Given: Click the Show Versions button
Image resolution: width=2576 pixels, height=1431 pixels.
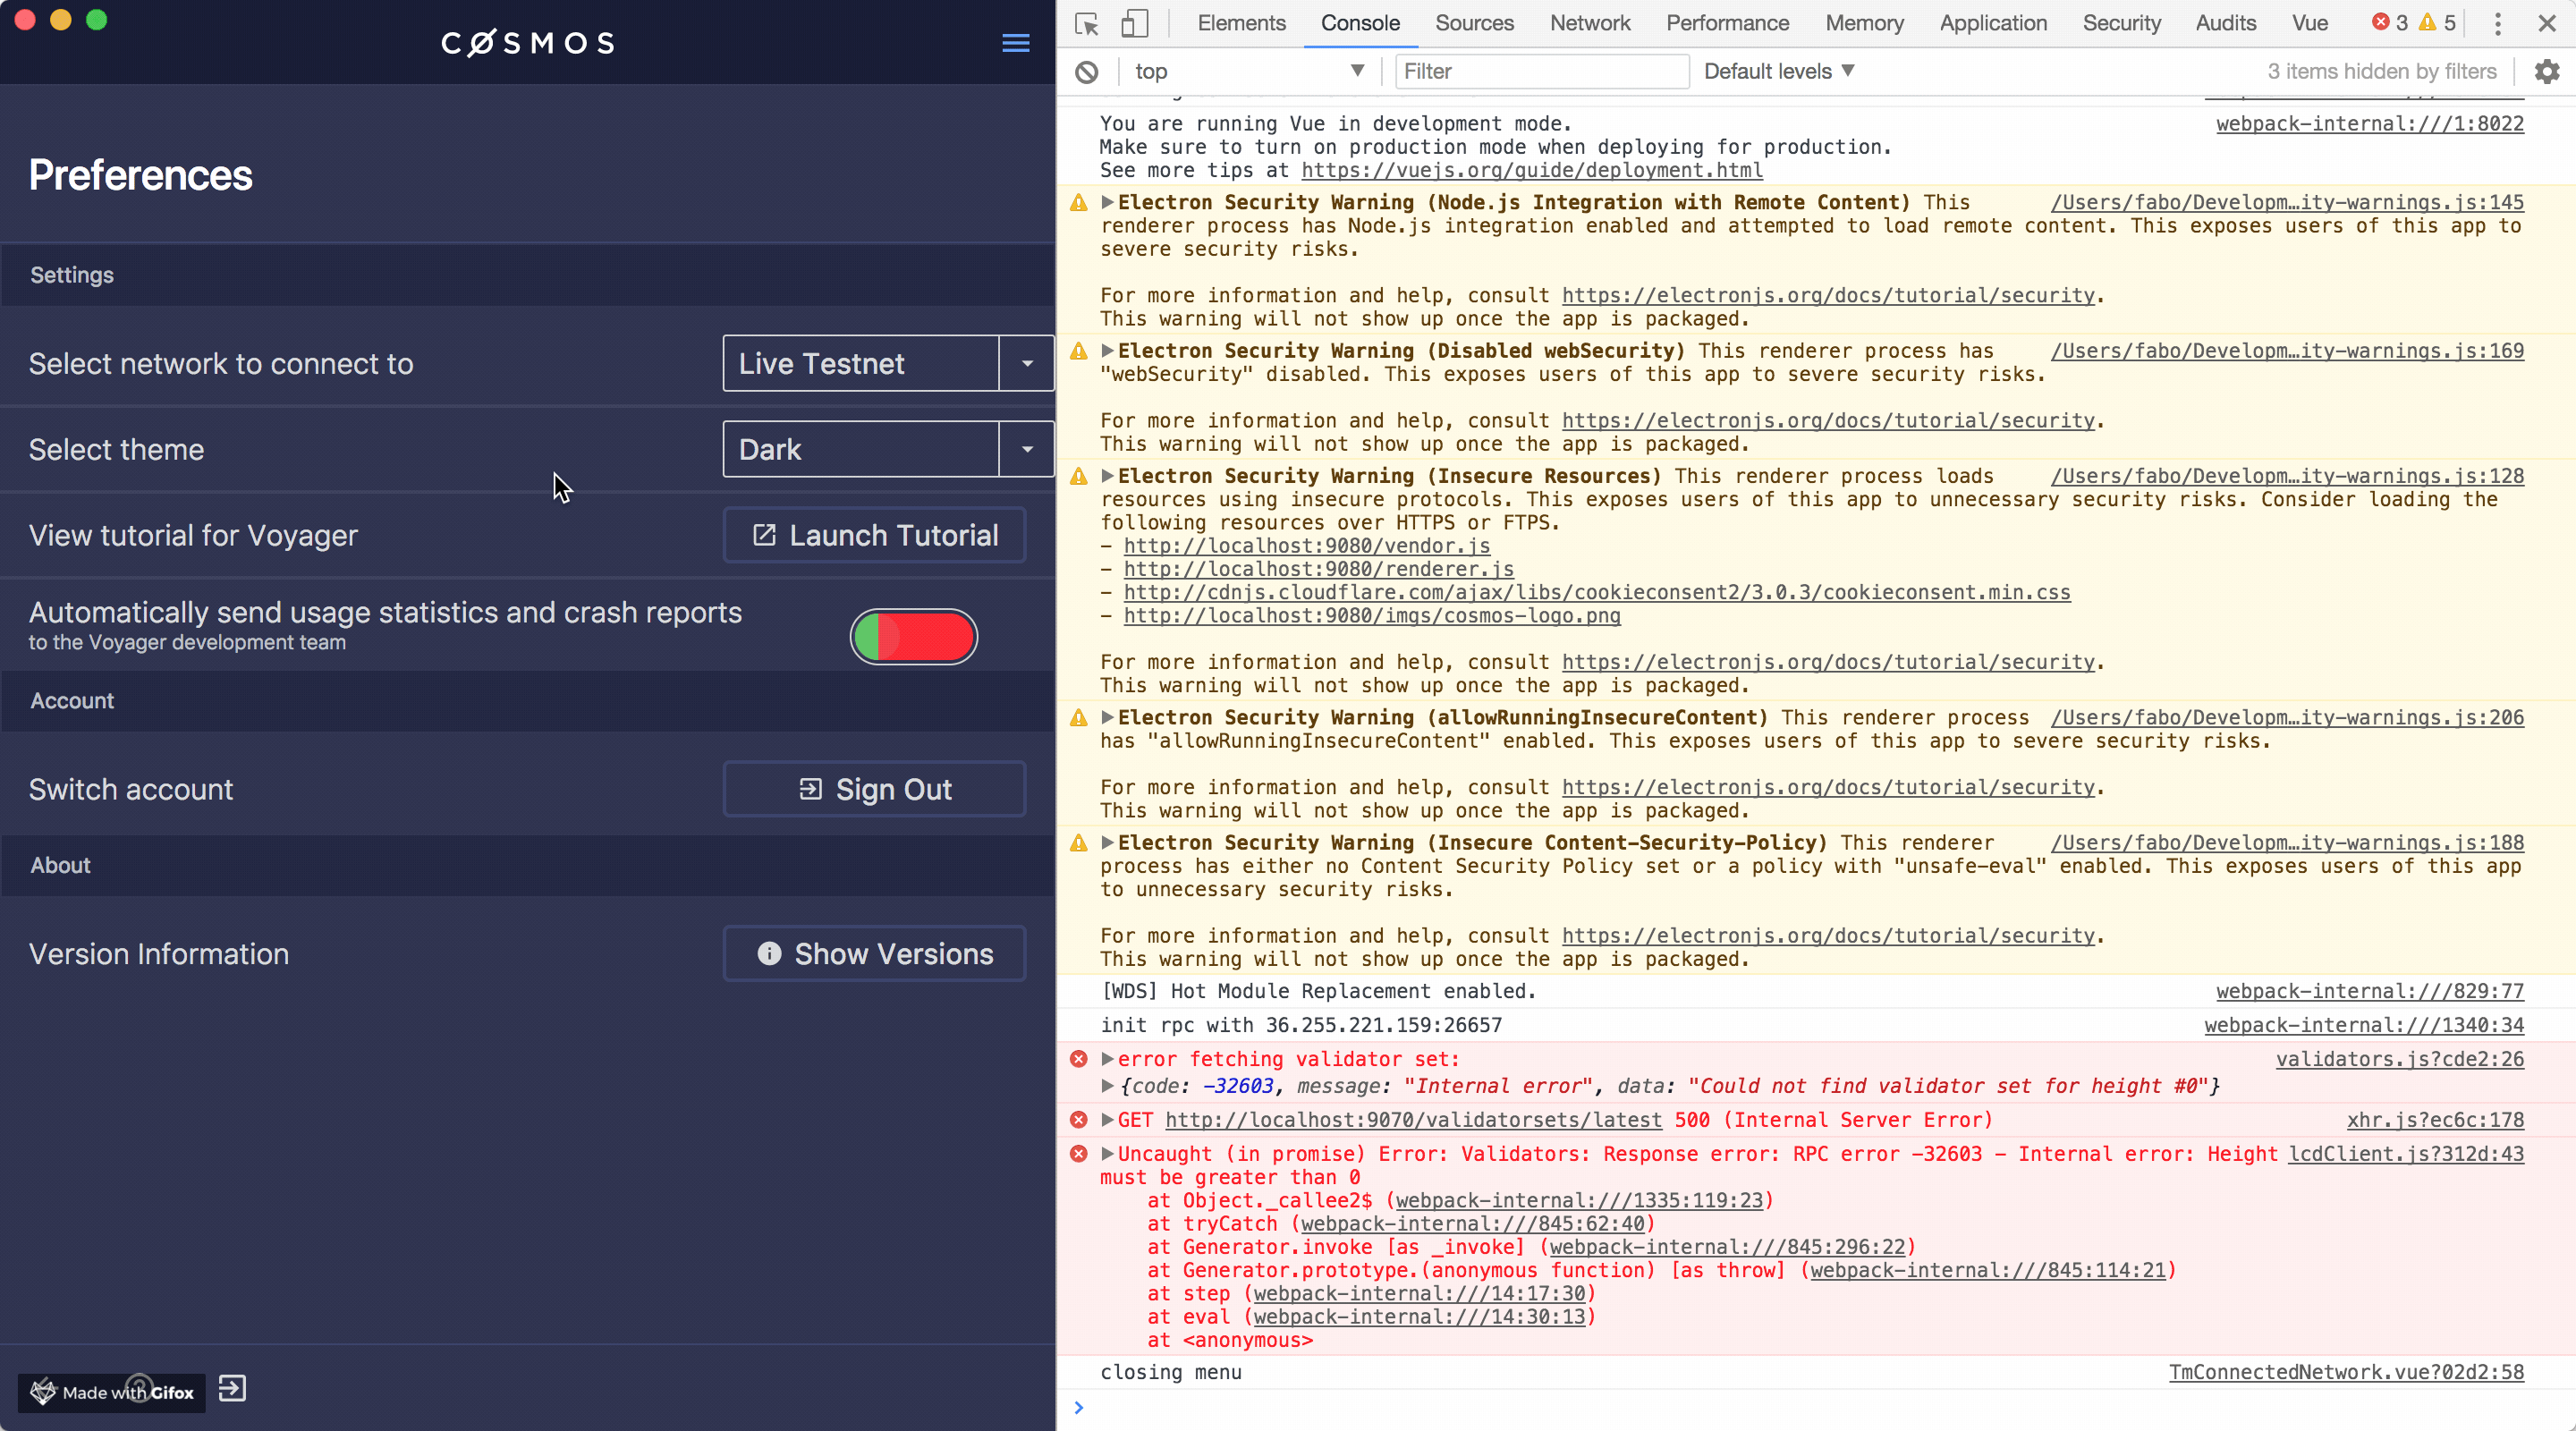Looking at the screenshot, I should [x=874, y=953].
